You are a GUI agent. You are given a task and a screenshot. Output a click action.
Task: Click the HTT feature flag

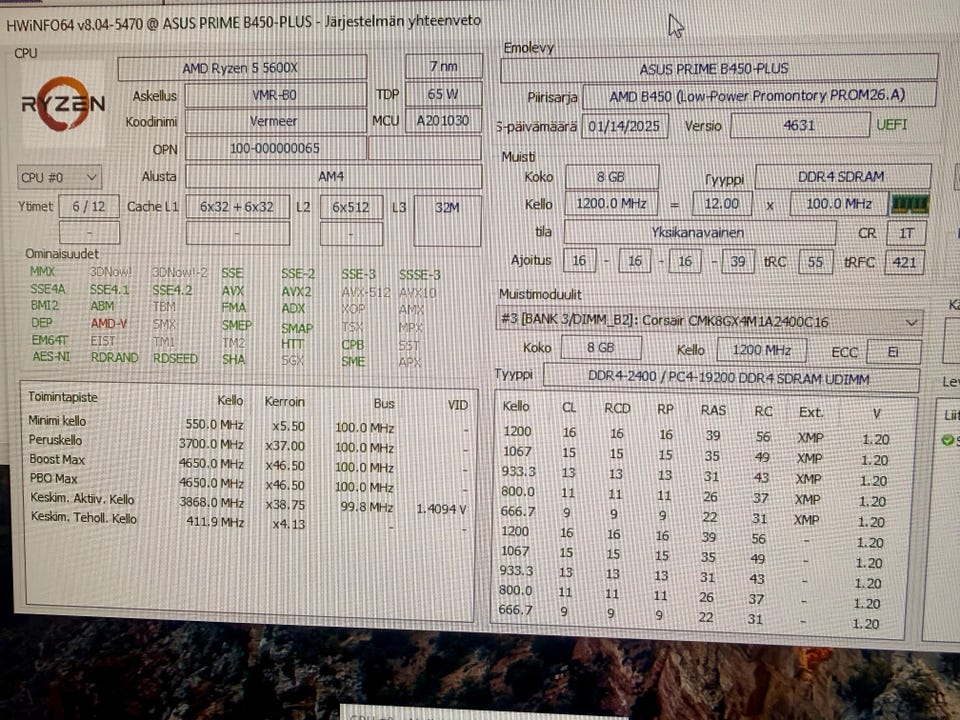[x=292, y=343]
